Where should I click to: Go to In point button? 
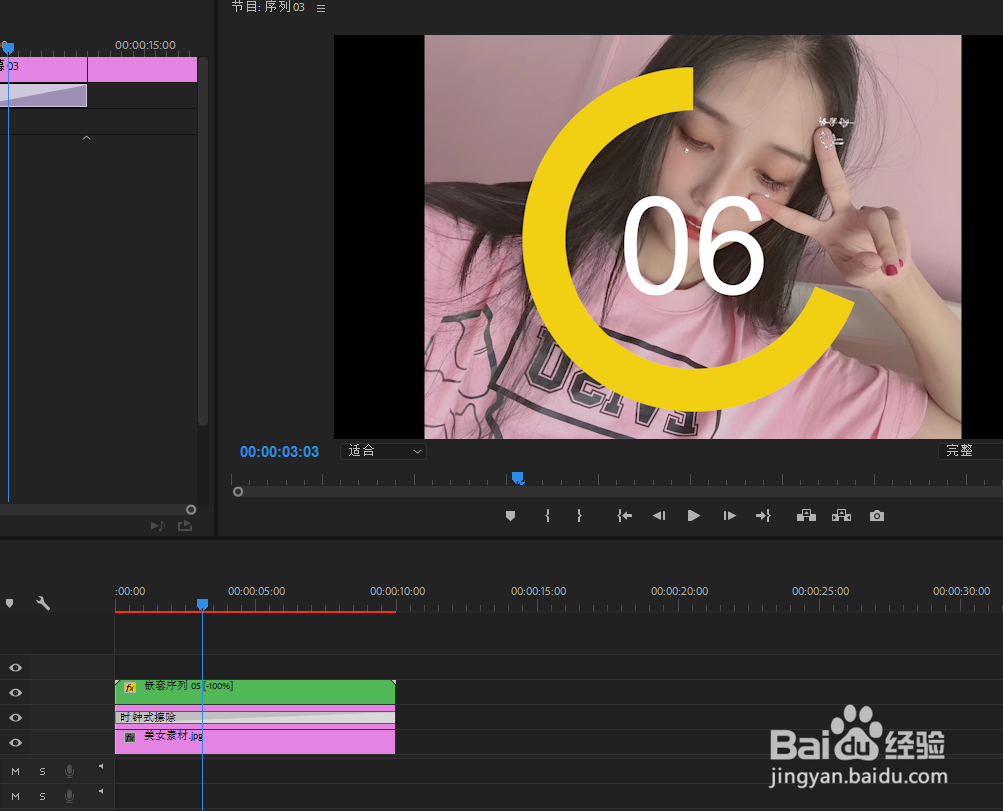click(624, 516)
